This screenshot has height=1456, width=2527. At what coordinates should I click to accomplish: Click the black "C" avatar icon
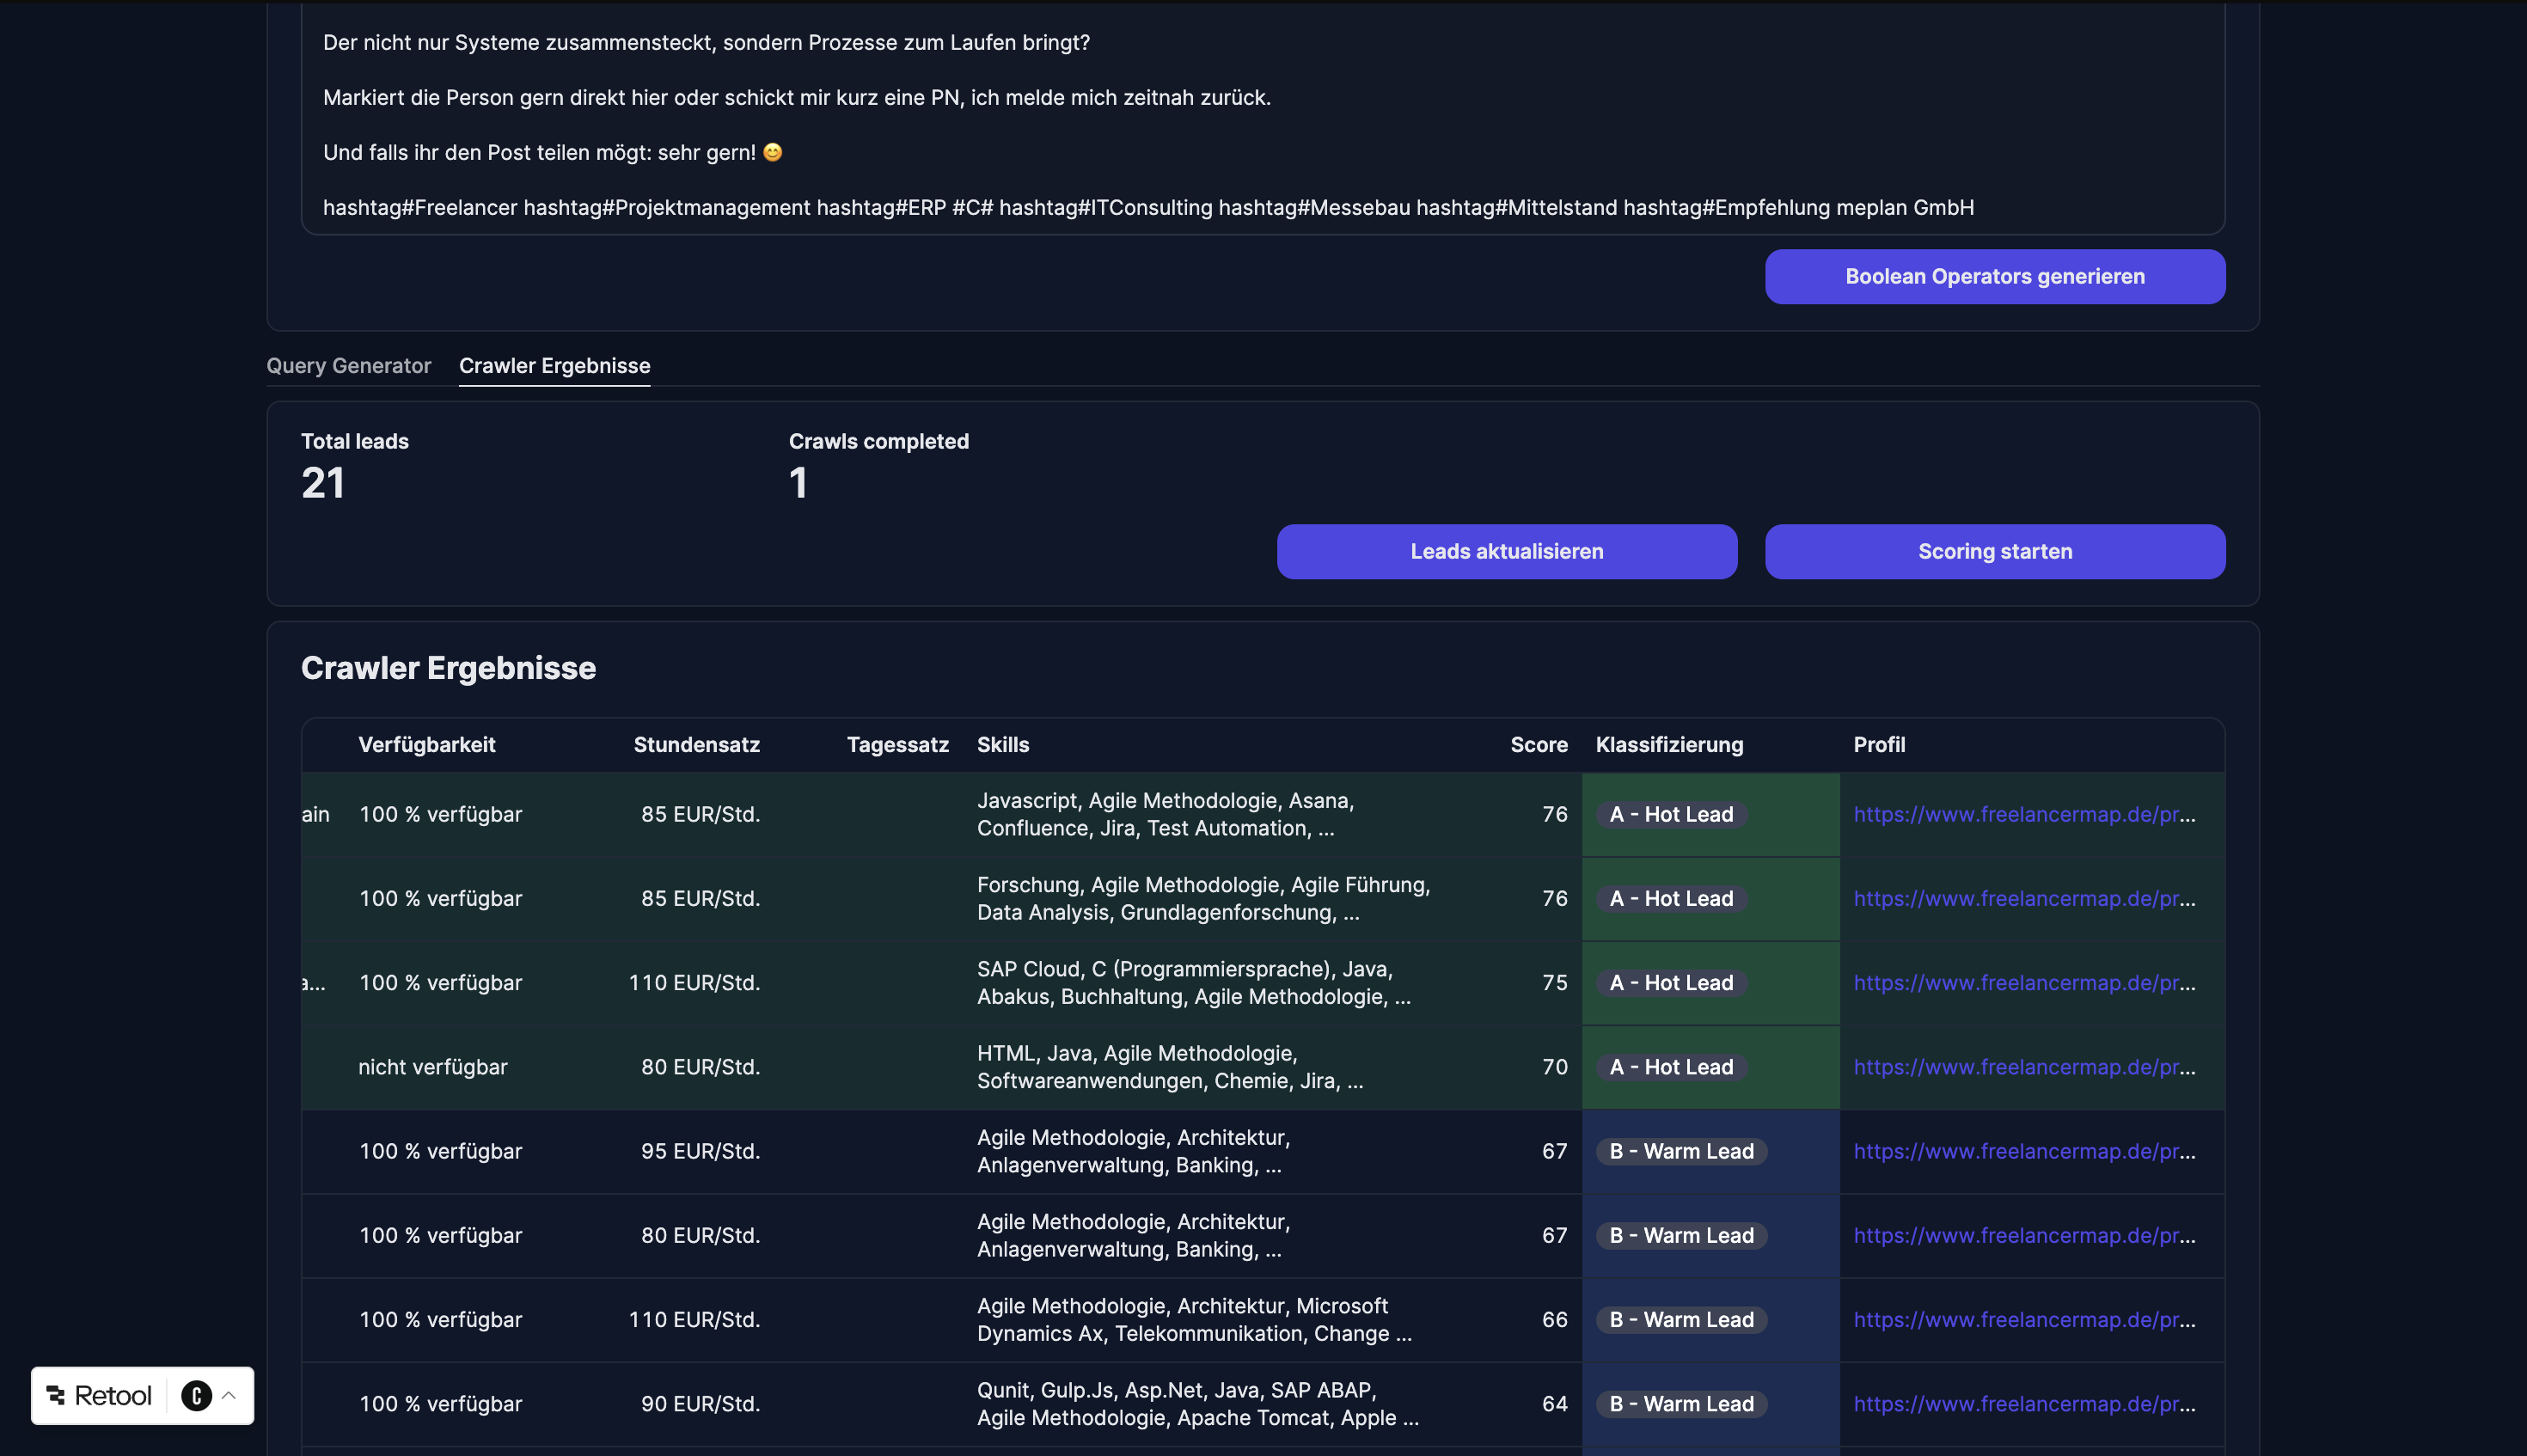click(197, 1395)
